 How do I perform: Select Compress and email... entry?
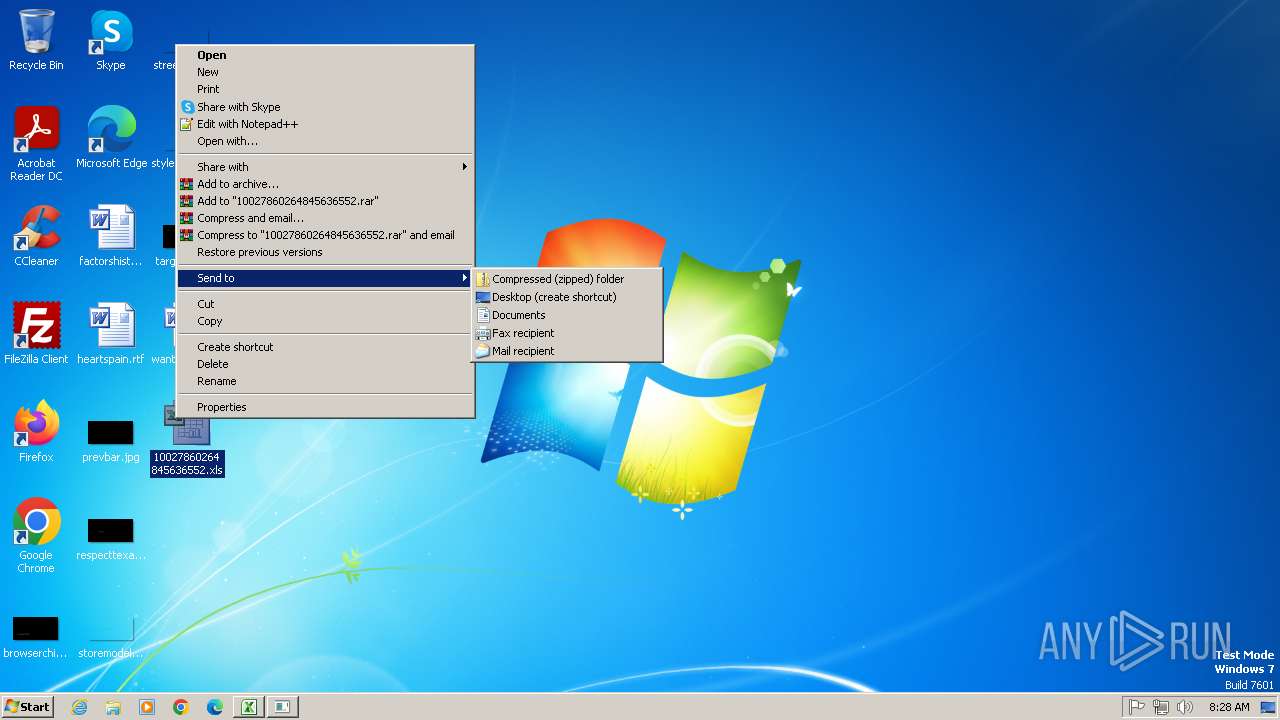[x=325, y=218]
